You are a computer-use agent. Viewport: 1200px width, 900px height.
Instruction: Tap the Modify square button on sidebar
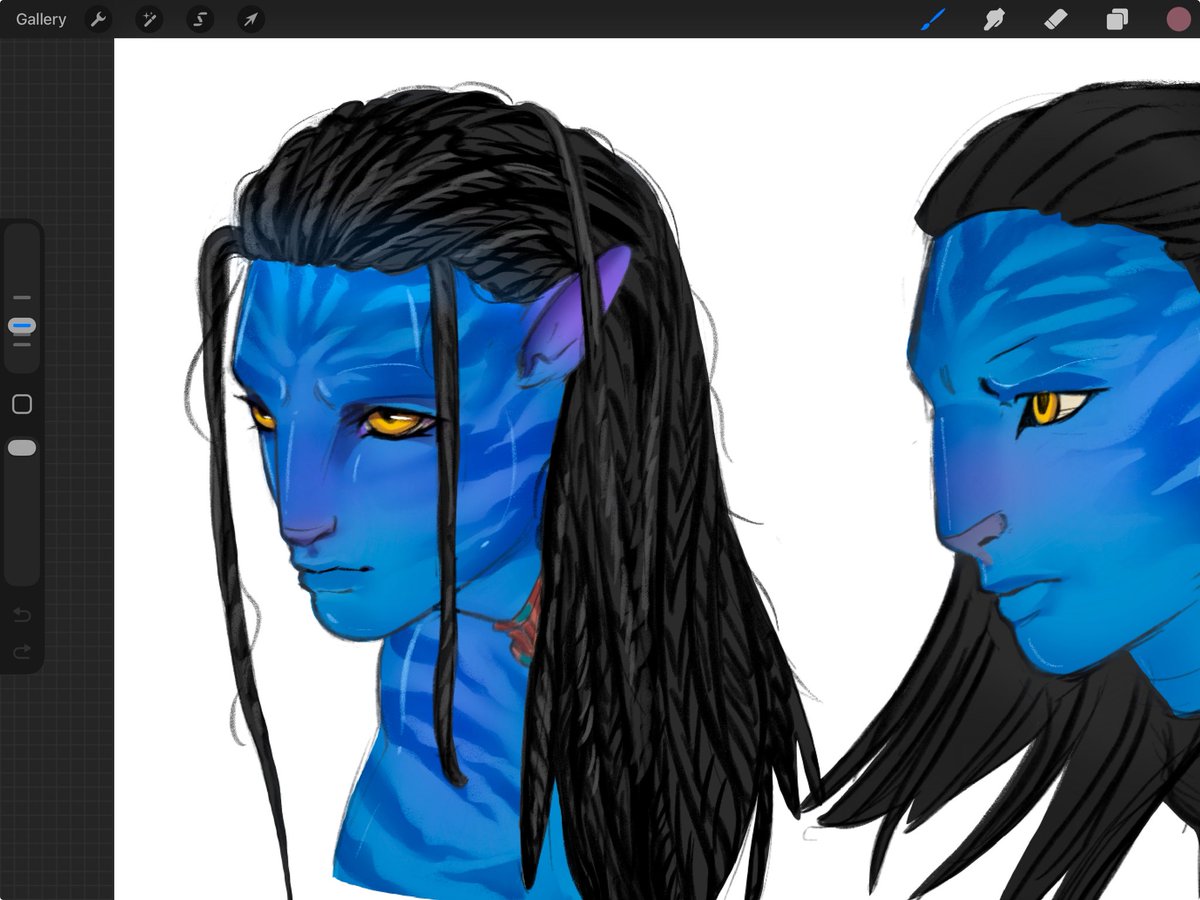[x=22, y=404]
